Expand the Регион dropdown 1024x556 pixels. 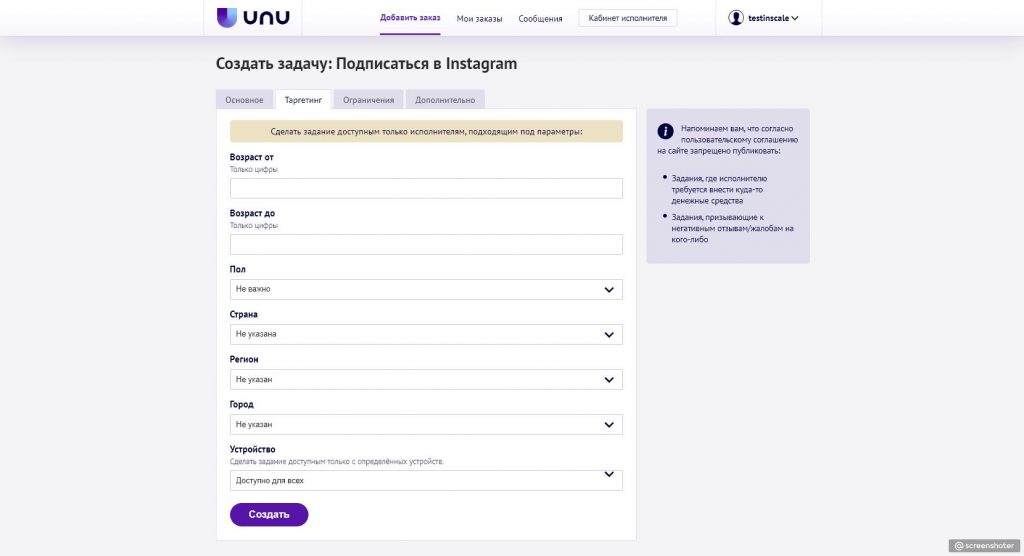(x=426, y=380)
